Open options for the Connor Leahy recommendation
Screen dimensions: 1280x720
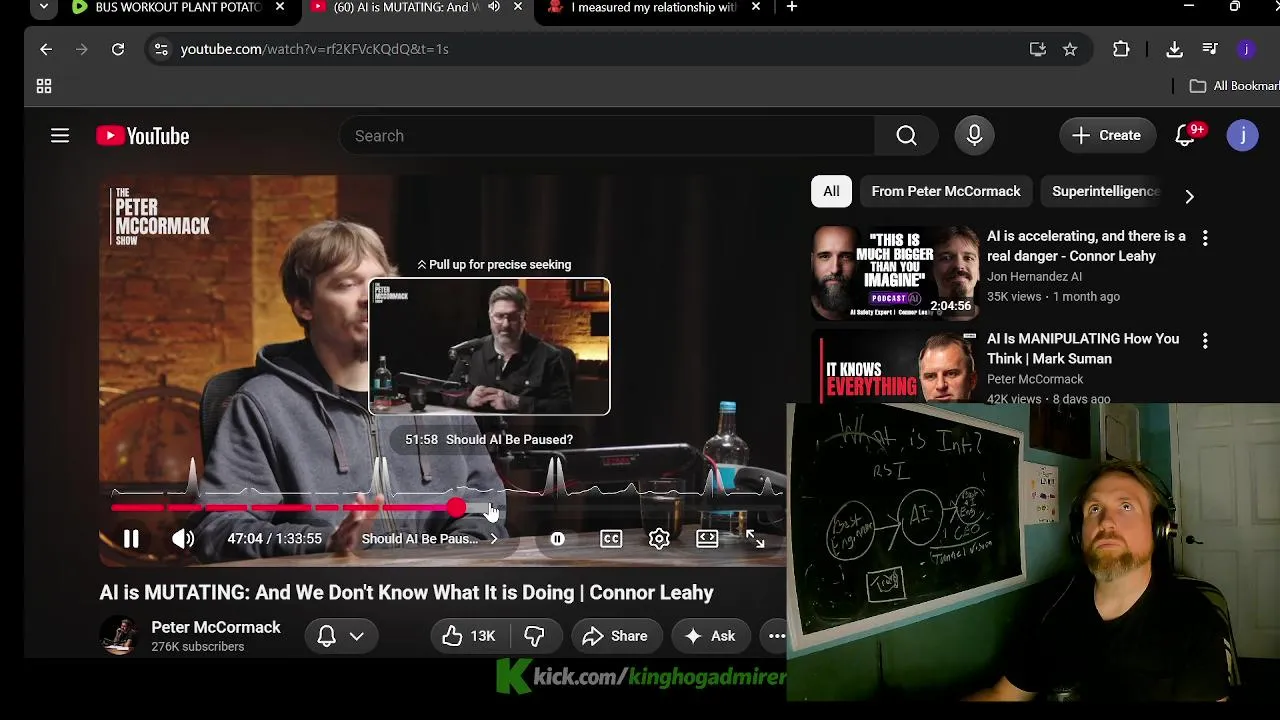pos(1205,238)
